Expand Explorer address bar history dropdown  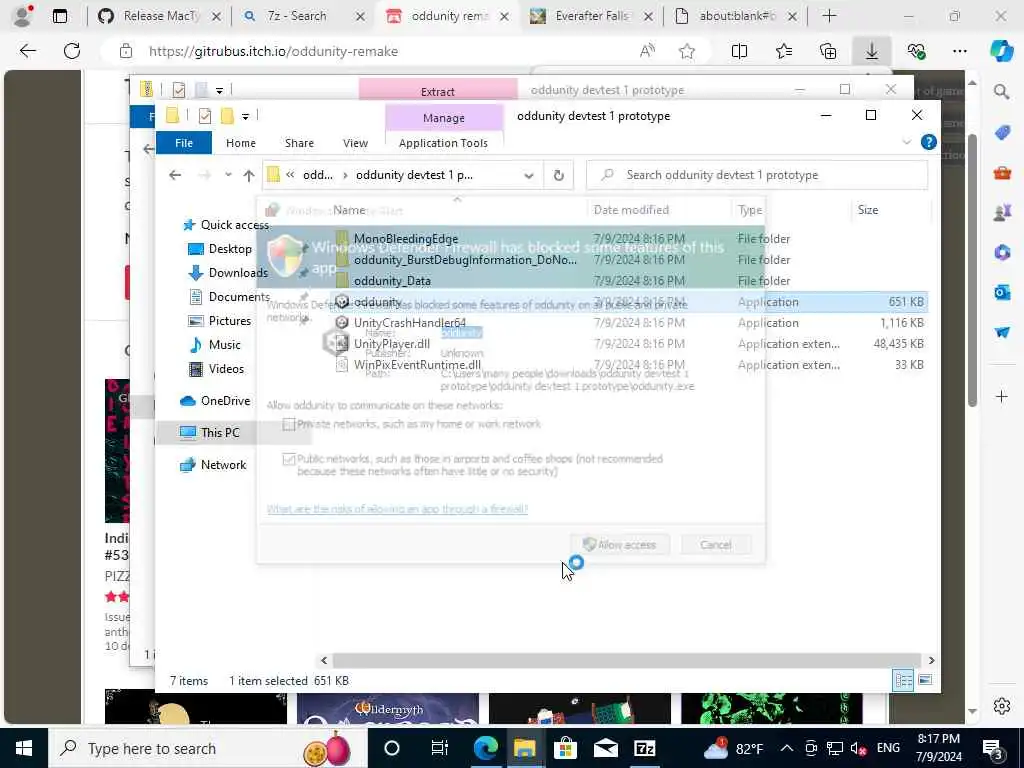pos(528,175)
